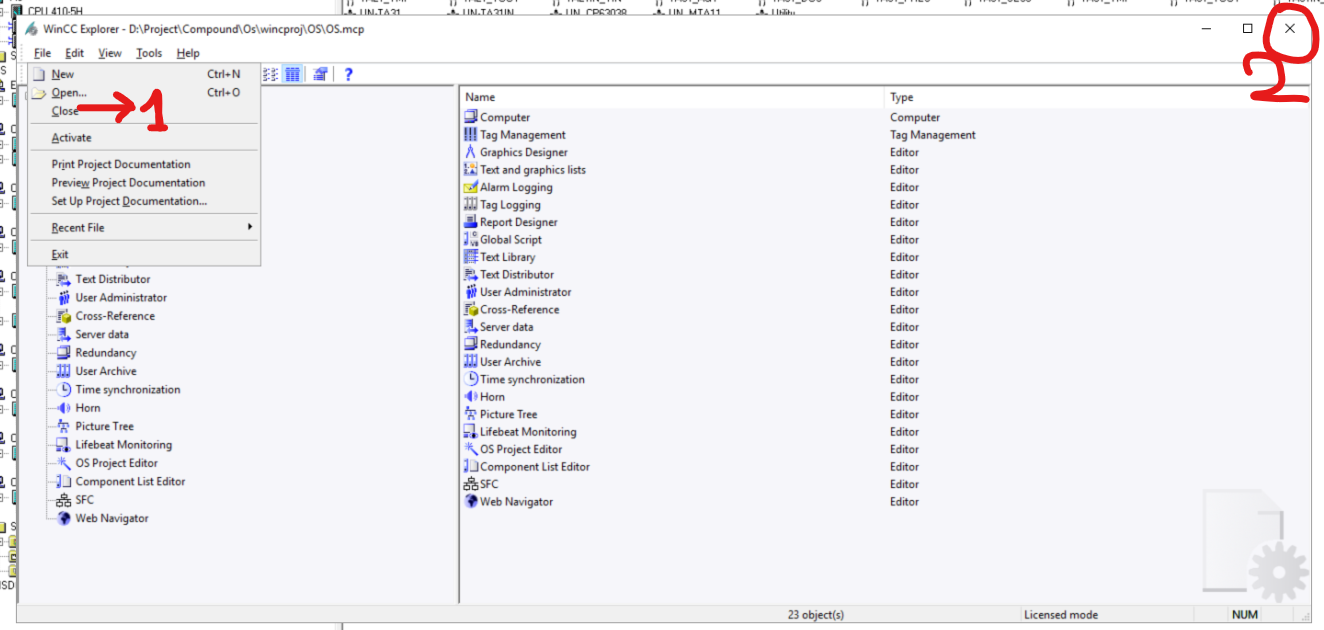Choose Close from the File menu
The width and height of the screenshot is (1324, 630).
coord(65,111)
